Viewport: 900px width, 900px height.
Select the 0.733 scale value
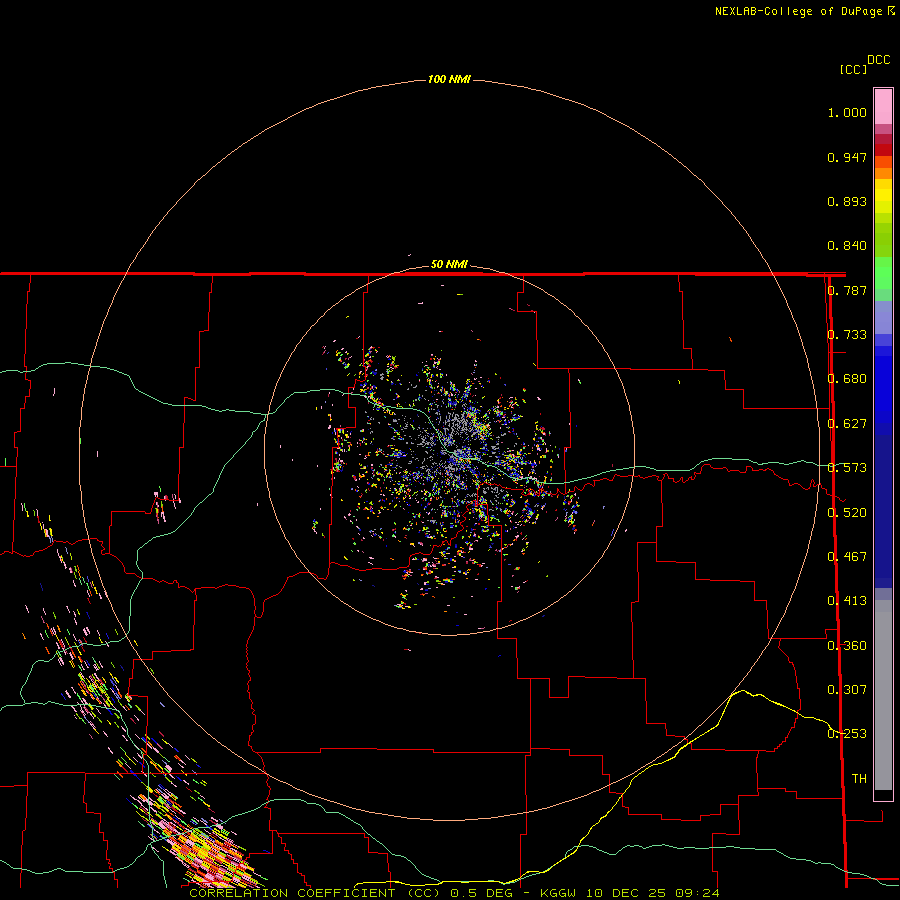[847, 335]
